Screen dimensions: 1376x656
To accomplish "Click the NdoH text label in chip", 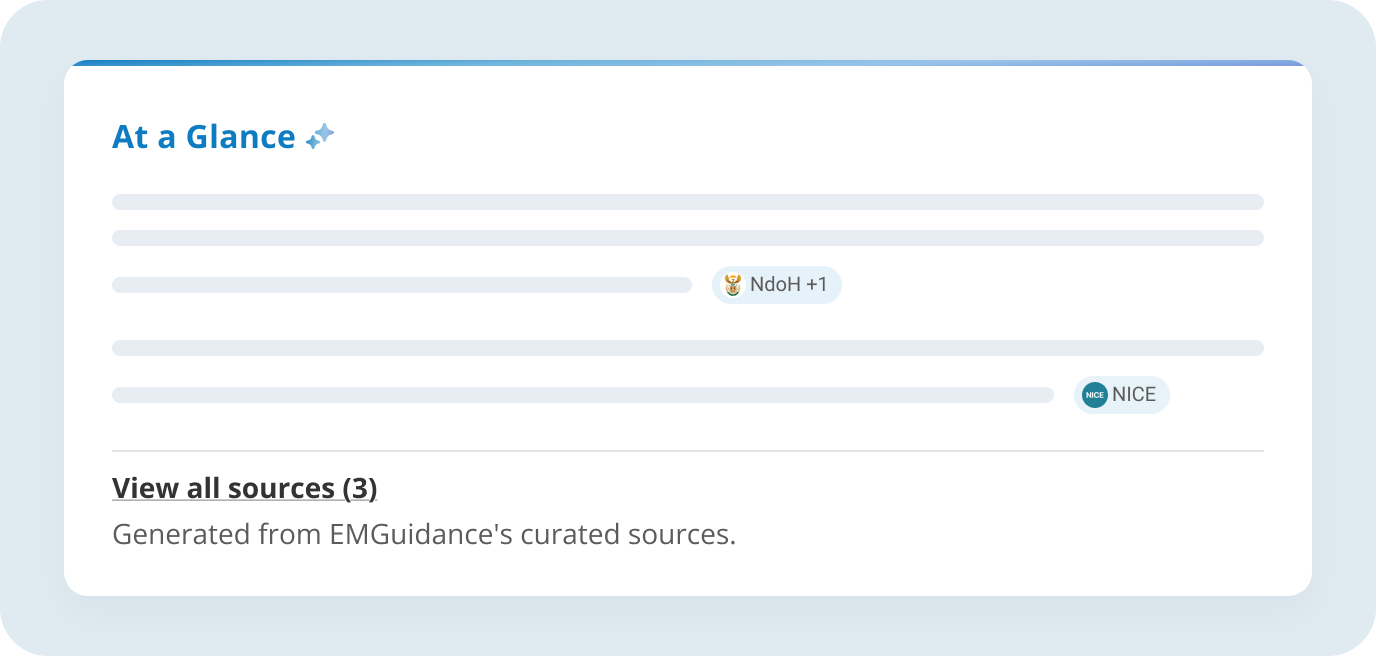I will pos(776,285).
